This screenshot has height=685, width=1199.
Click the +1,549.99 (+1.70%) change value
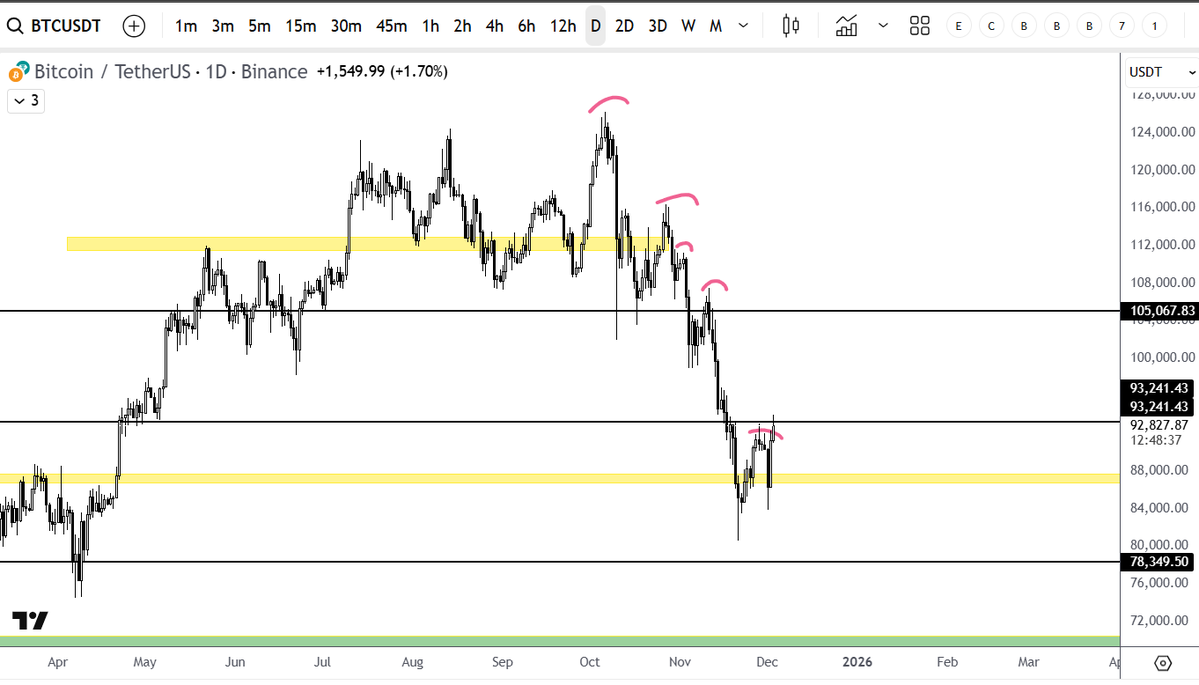tap(382, 71)
